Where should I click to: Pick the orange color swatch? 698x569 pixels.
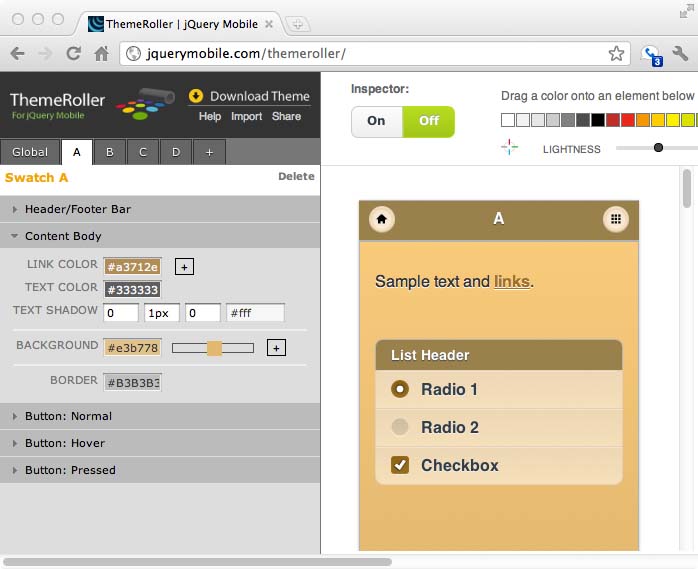[643, 120]
